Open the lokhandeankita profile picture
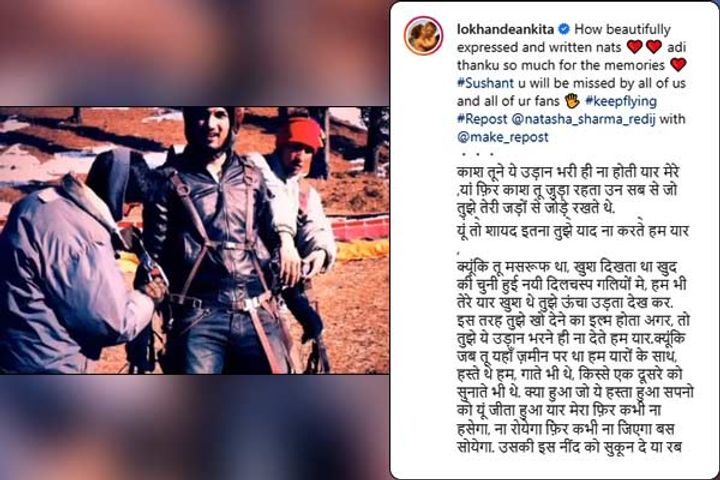Viewport: 720px width, 480px height. click(423, 36)
